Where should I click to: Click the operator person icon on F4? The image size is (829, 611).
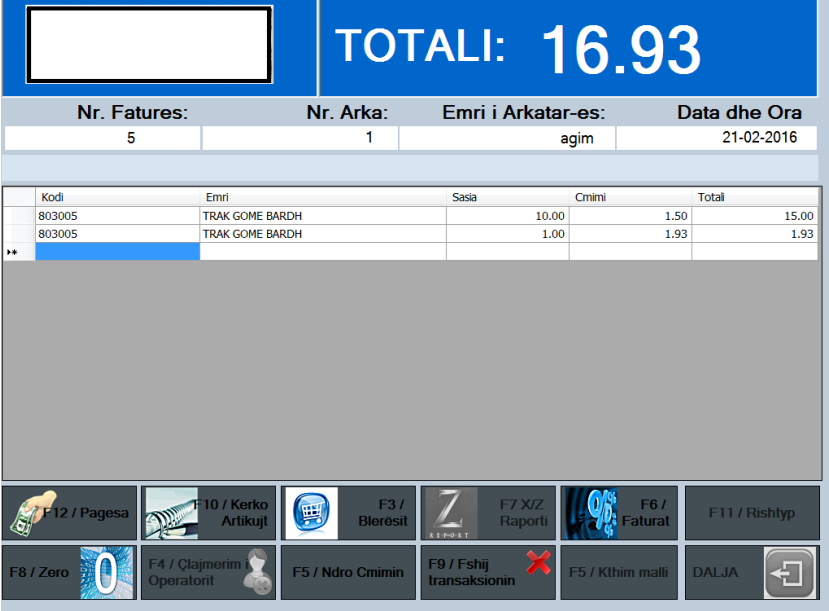click(x=257, y=572)
